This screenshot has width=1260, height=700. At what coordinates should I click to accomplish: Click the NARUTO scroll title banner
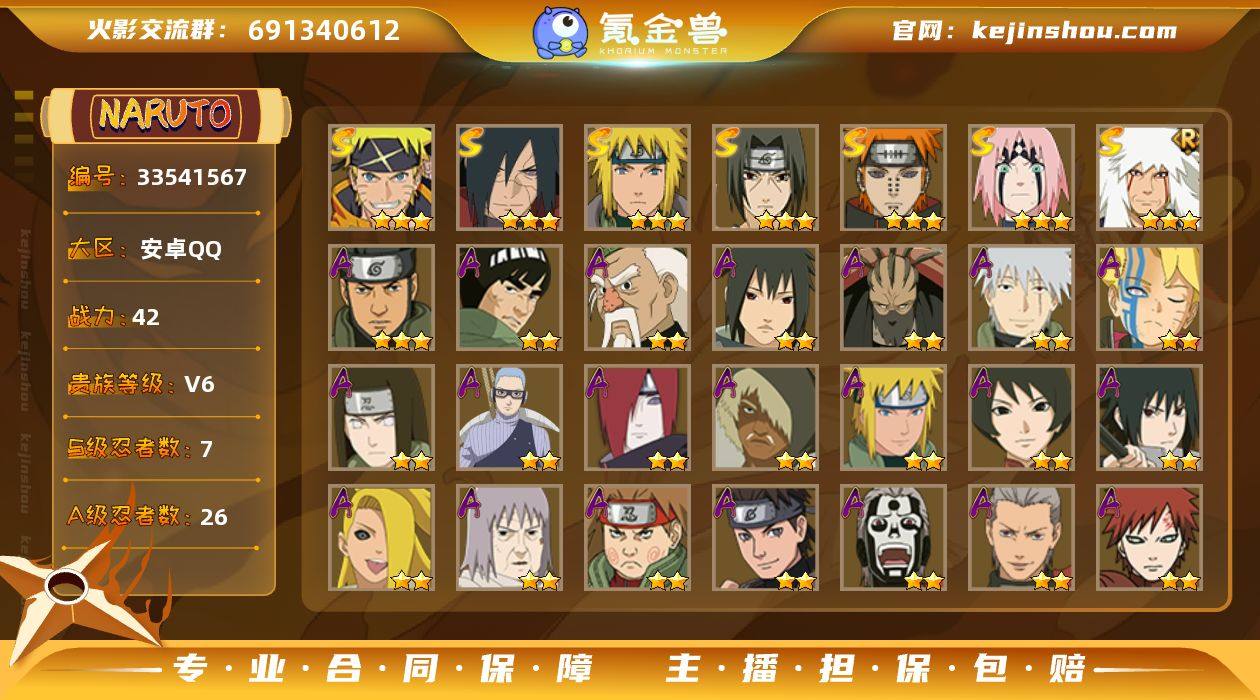[x=165, y=115]
